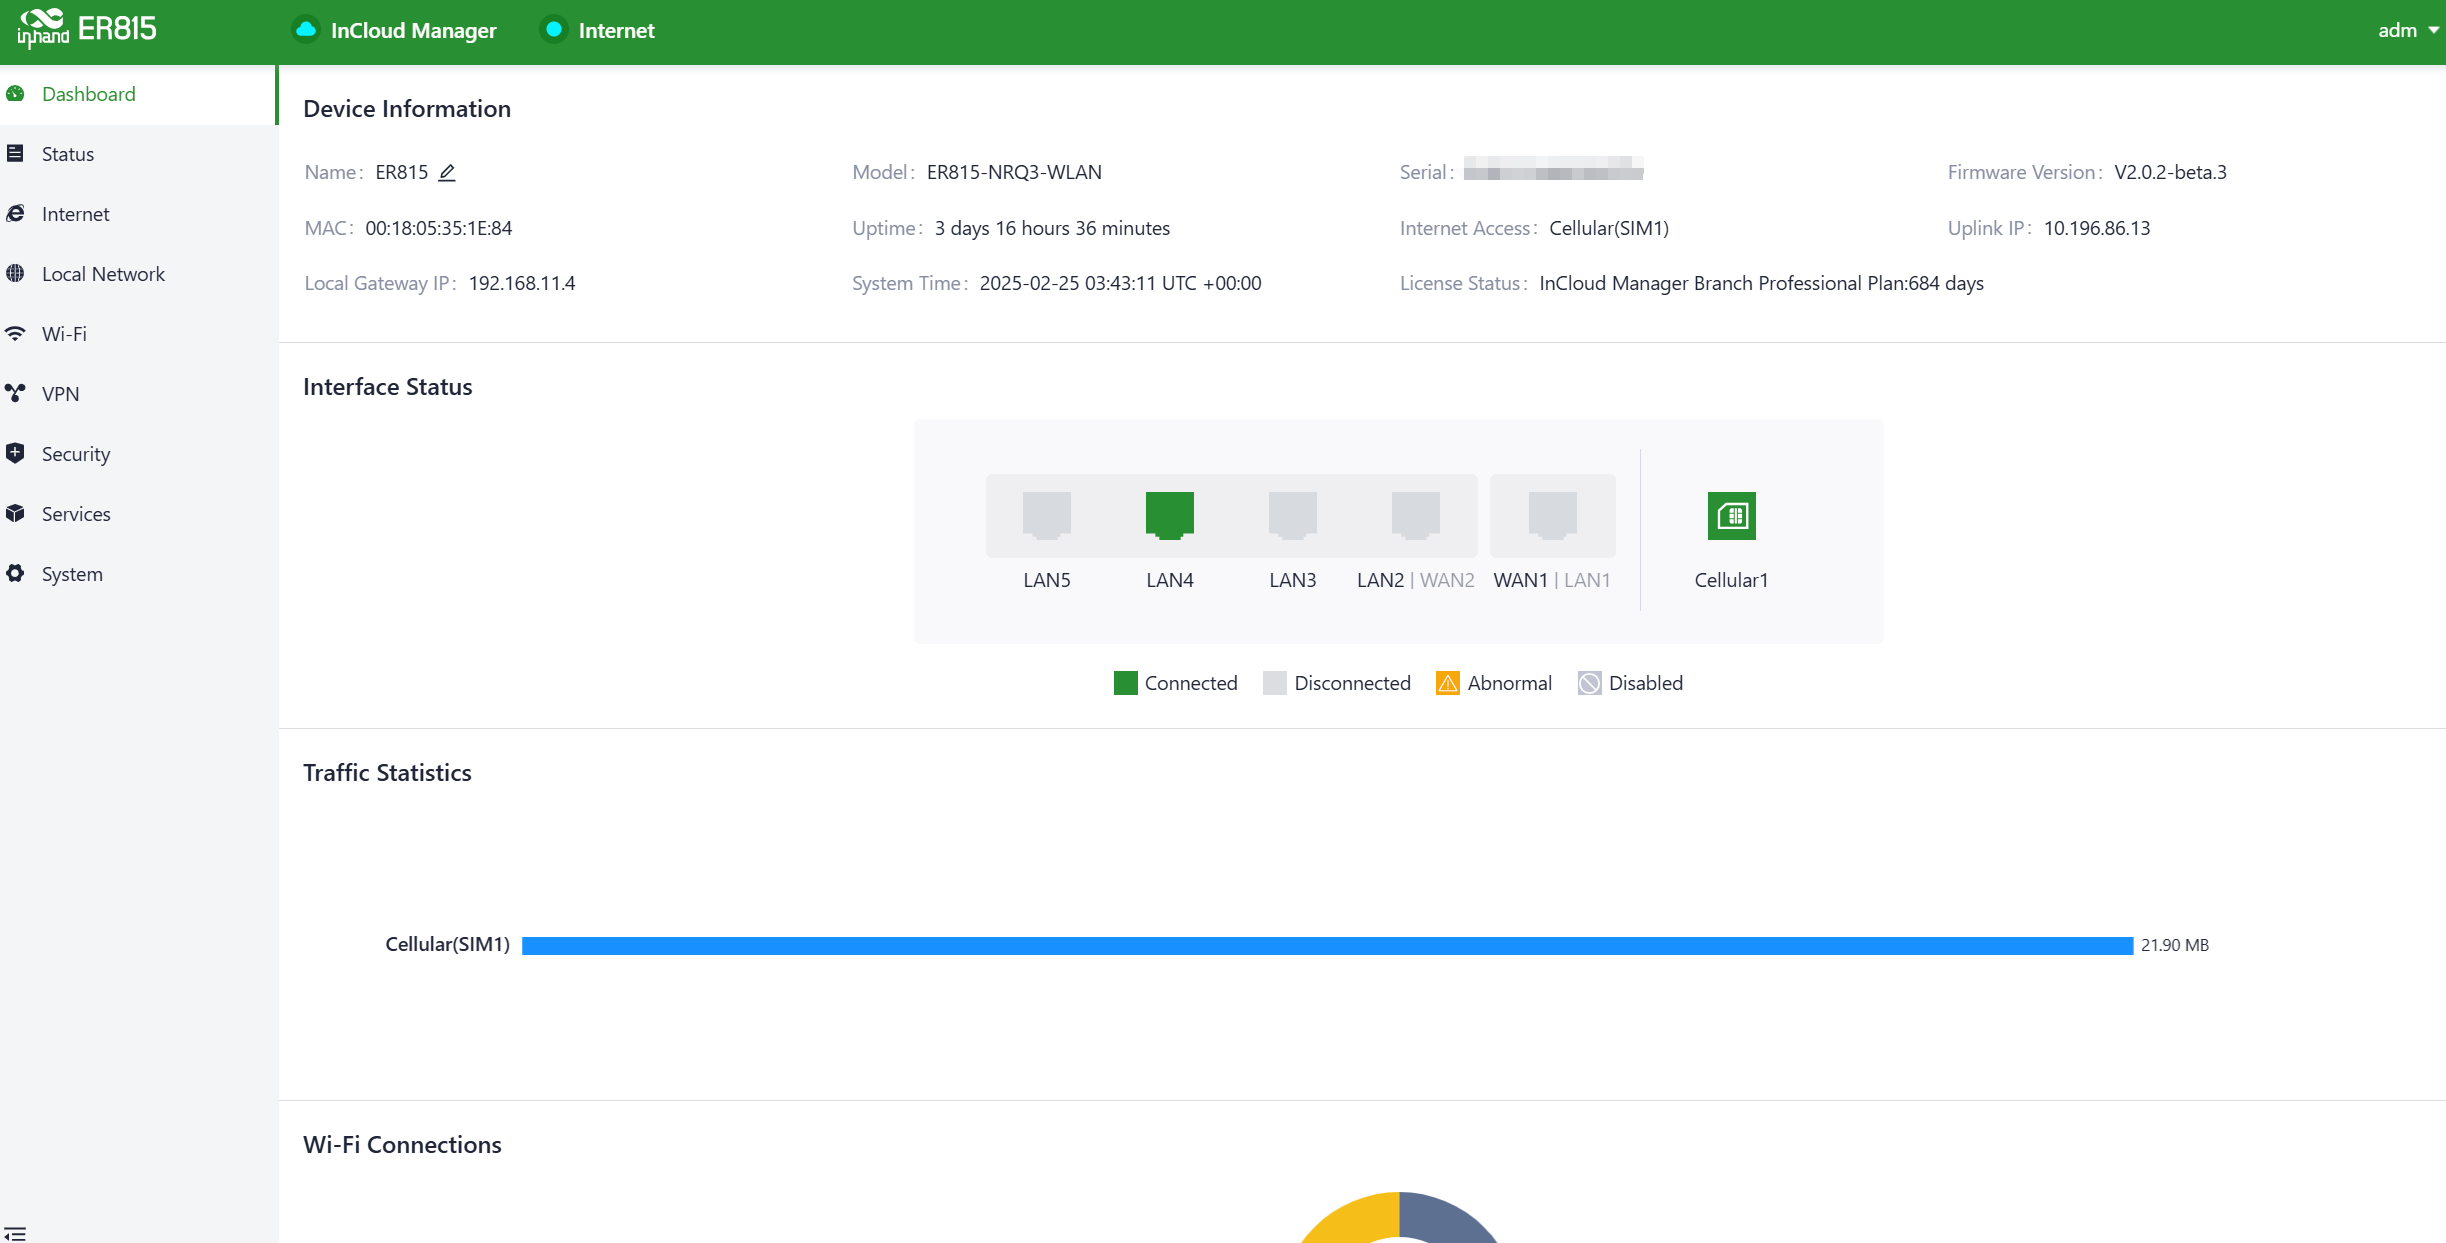This screenshot has height=1243, width=2446.
Task: Click the LAN5 port icon
Action: (x=1046, y=515)
